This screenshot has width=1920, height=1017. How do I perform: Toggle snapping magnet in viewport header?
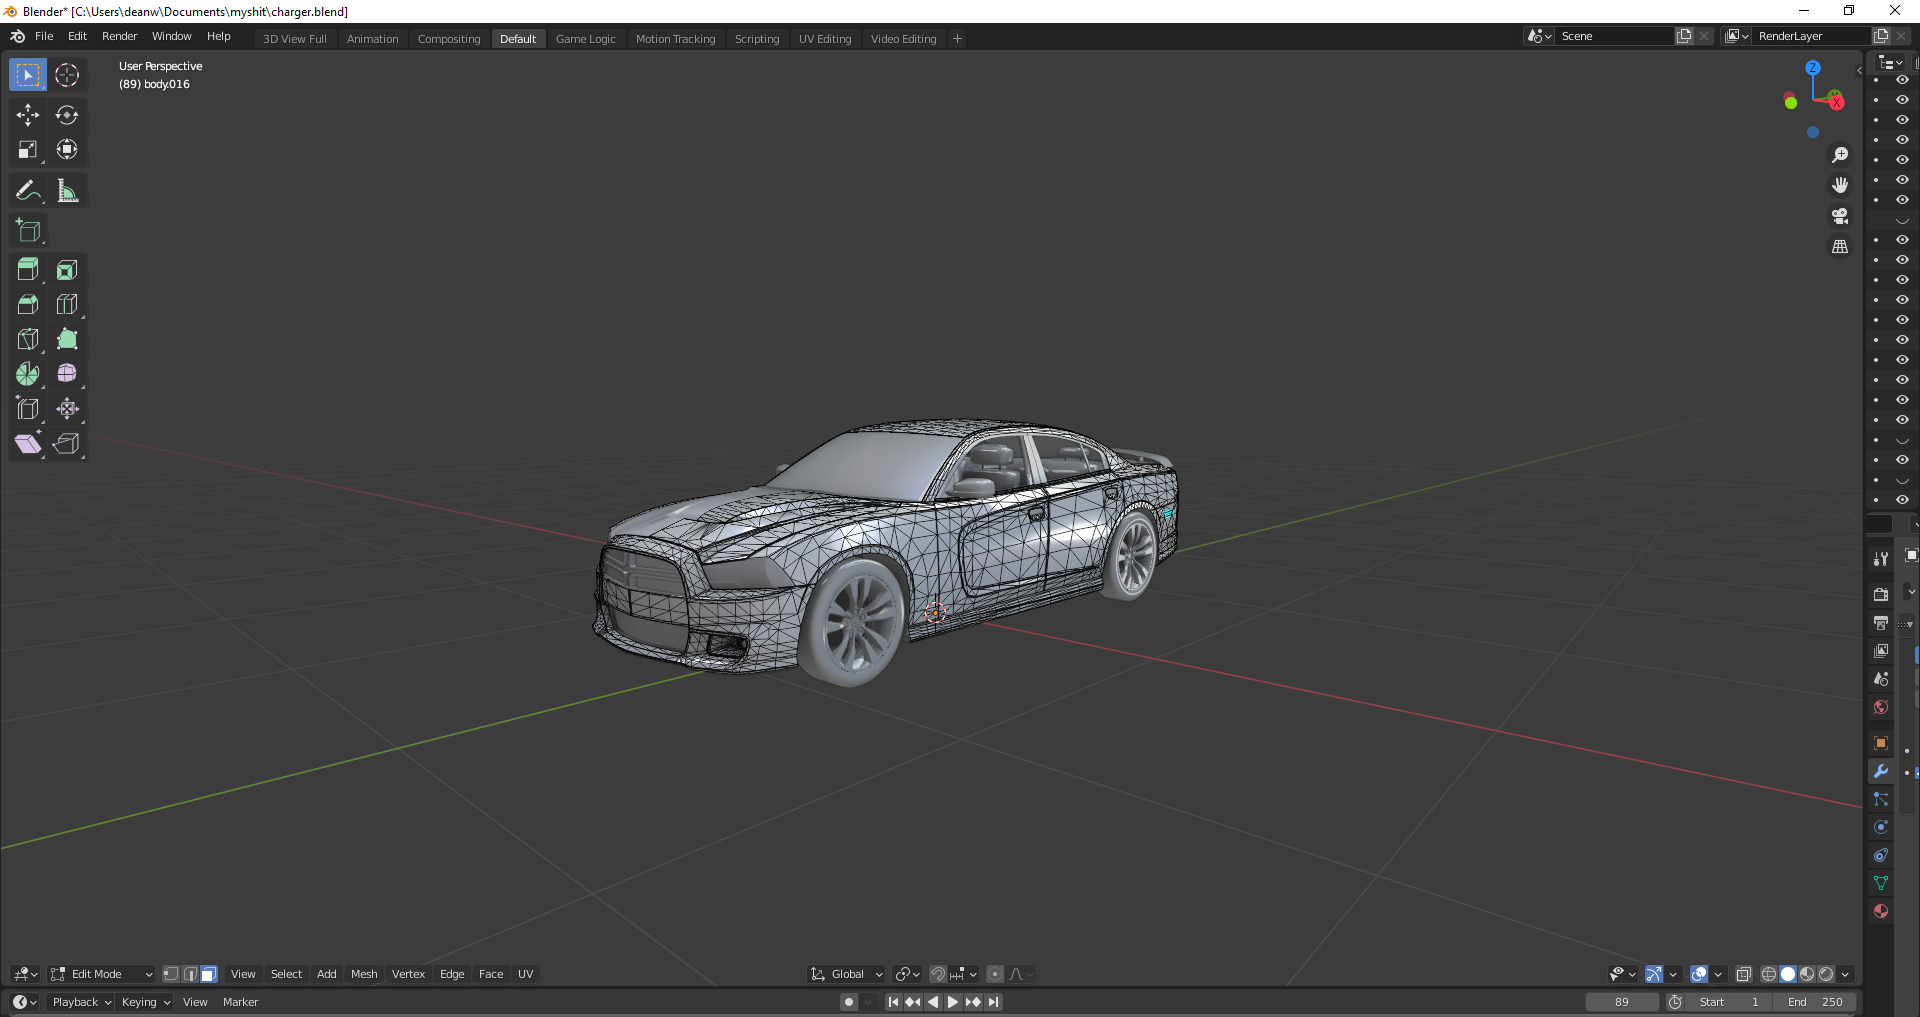tap(938, 974)
